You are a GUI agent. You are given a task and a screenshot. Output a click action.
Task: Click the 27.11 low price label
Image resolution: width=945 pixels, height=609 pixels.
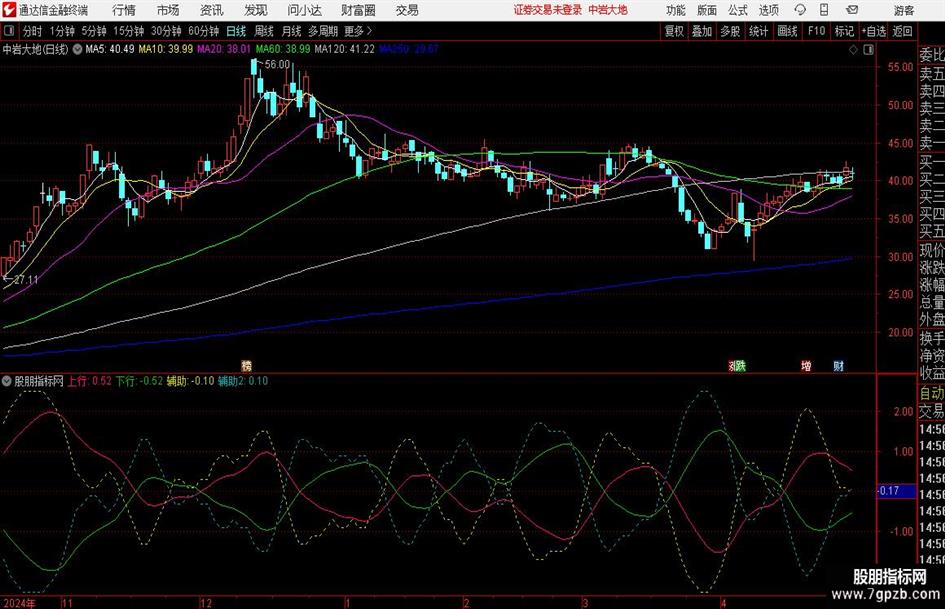[x=26, y=280]
